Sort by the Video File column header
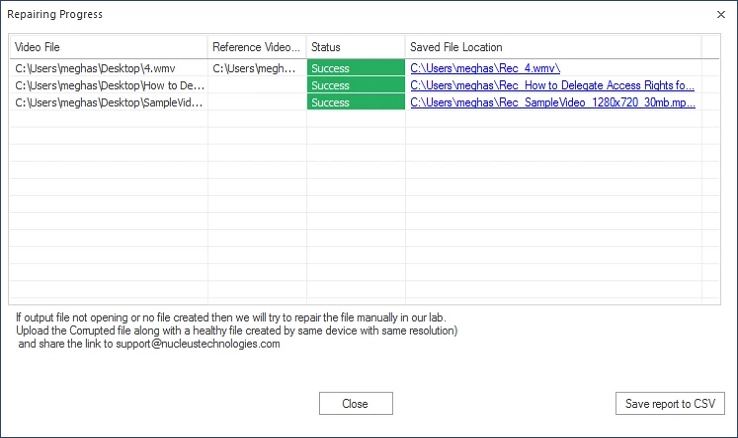Viewport: 738px width, 438px height. coord(108,47)
